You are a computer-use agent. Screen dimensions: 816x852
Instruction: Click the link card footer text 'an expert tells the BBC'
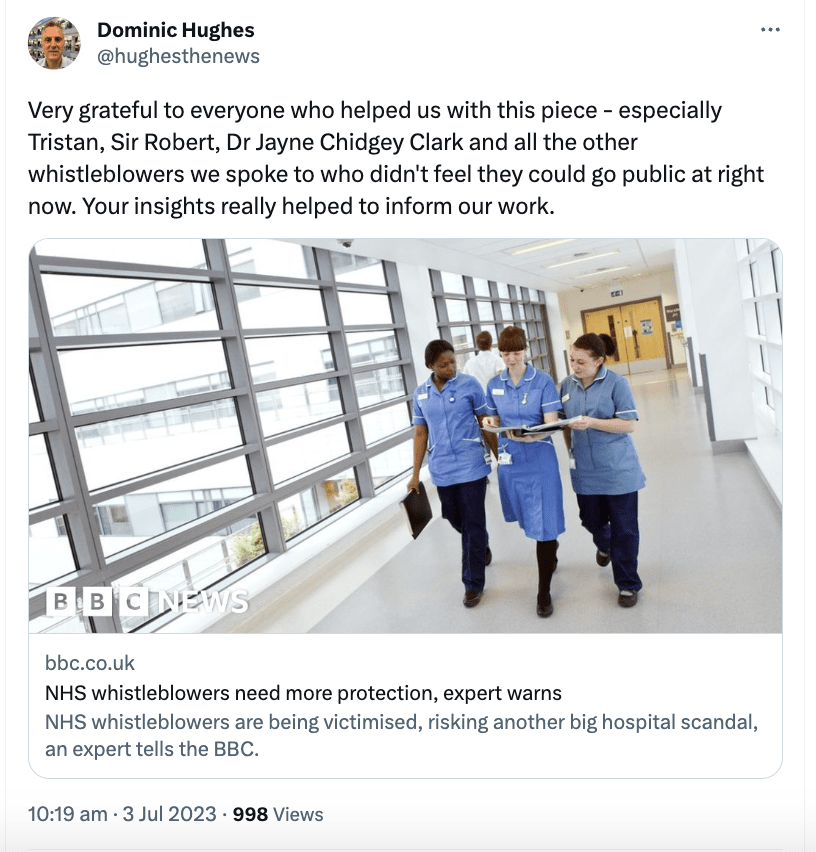(152, 749)
